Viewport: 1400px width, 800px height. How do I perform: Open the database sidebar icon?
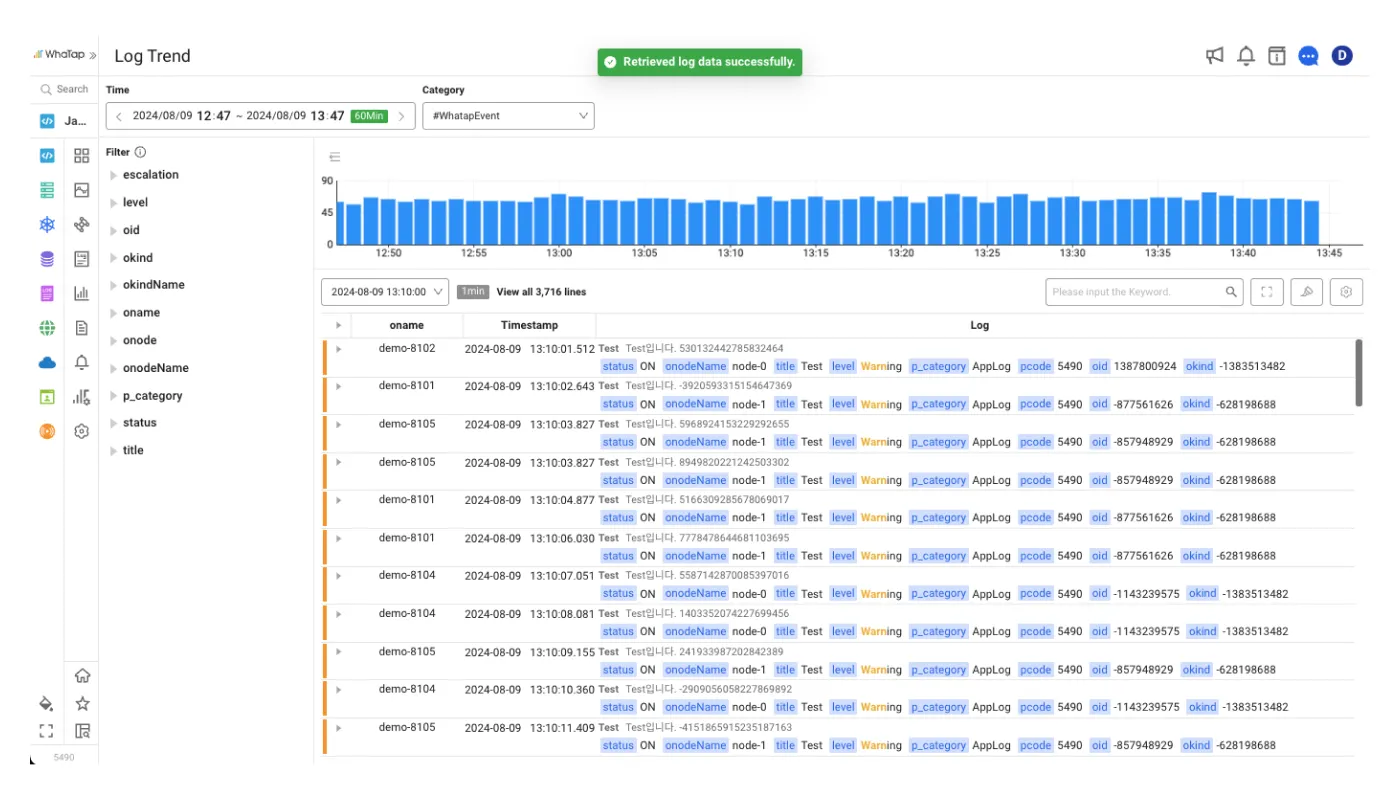(x=47, y=259)
